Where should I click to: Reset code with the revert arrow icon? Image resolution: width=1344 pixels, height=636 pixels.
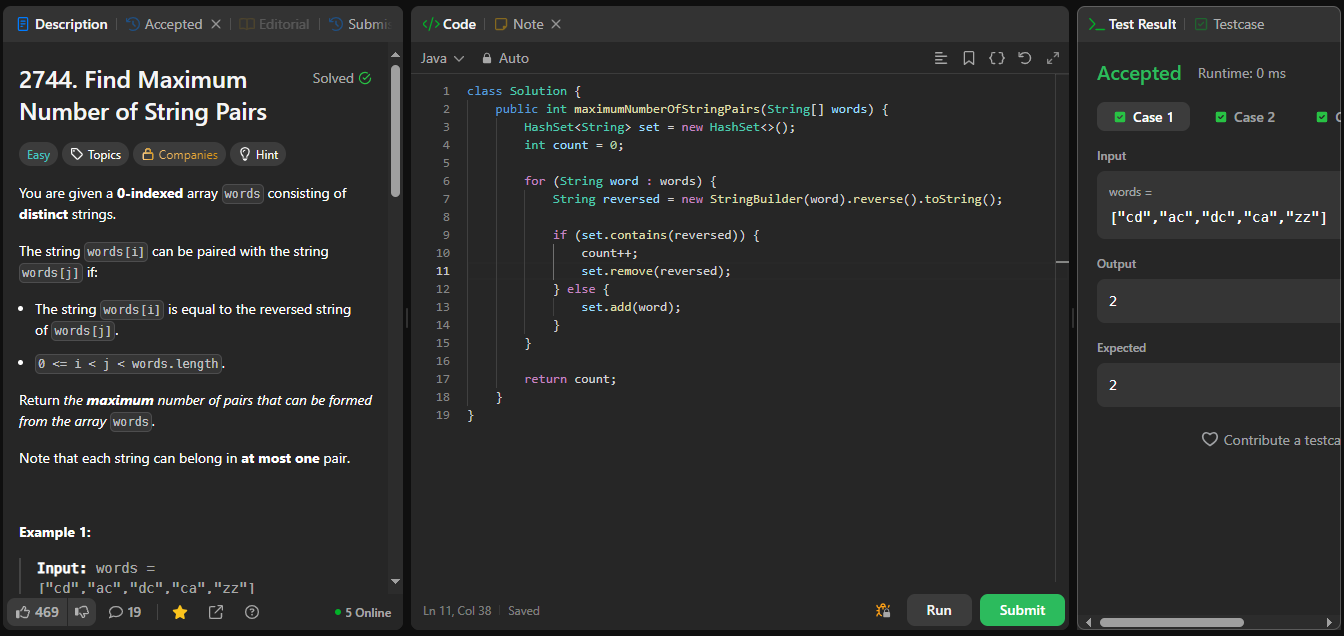click(x=1025, y=58)
